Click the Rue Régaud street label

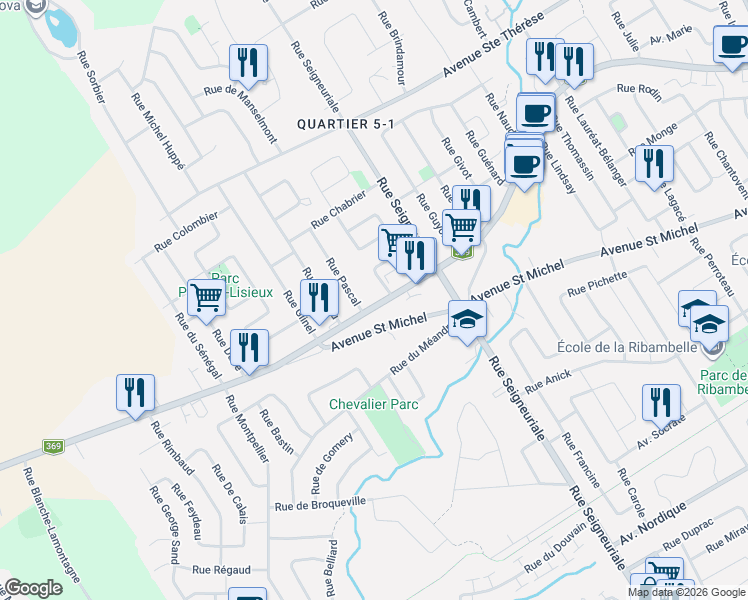click(x=221, y=570)
